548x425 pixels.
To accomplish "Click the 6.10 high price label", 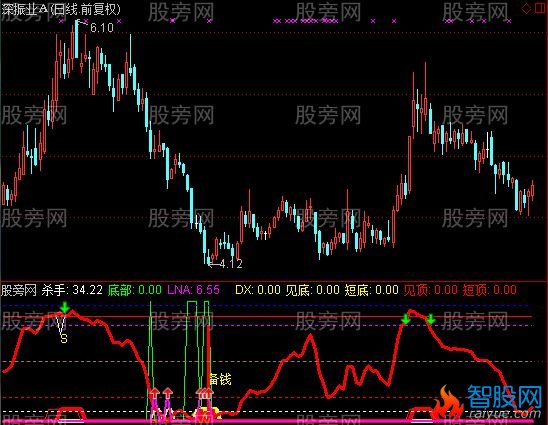I will pyautogui.click(x=102, y=28).
